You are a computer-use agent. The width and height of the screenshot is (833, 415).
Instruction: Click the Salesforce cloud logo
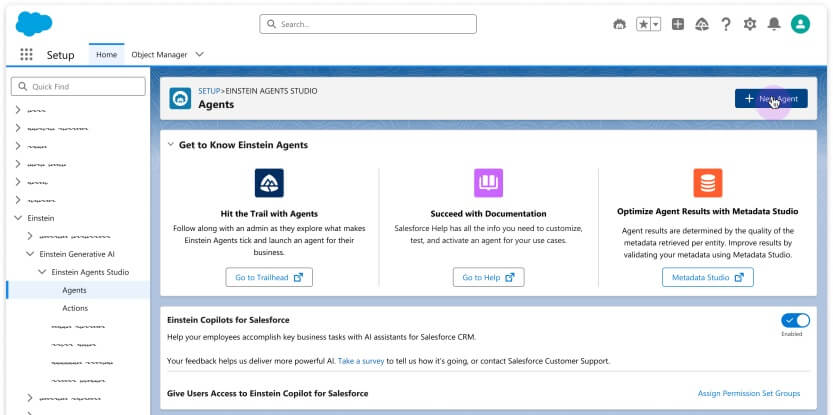click(x=34, y=24)
